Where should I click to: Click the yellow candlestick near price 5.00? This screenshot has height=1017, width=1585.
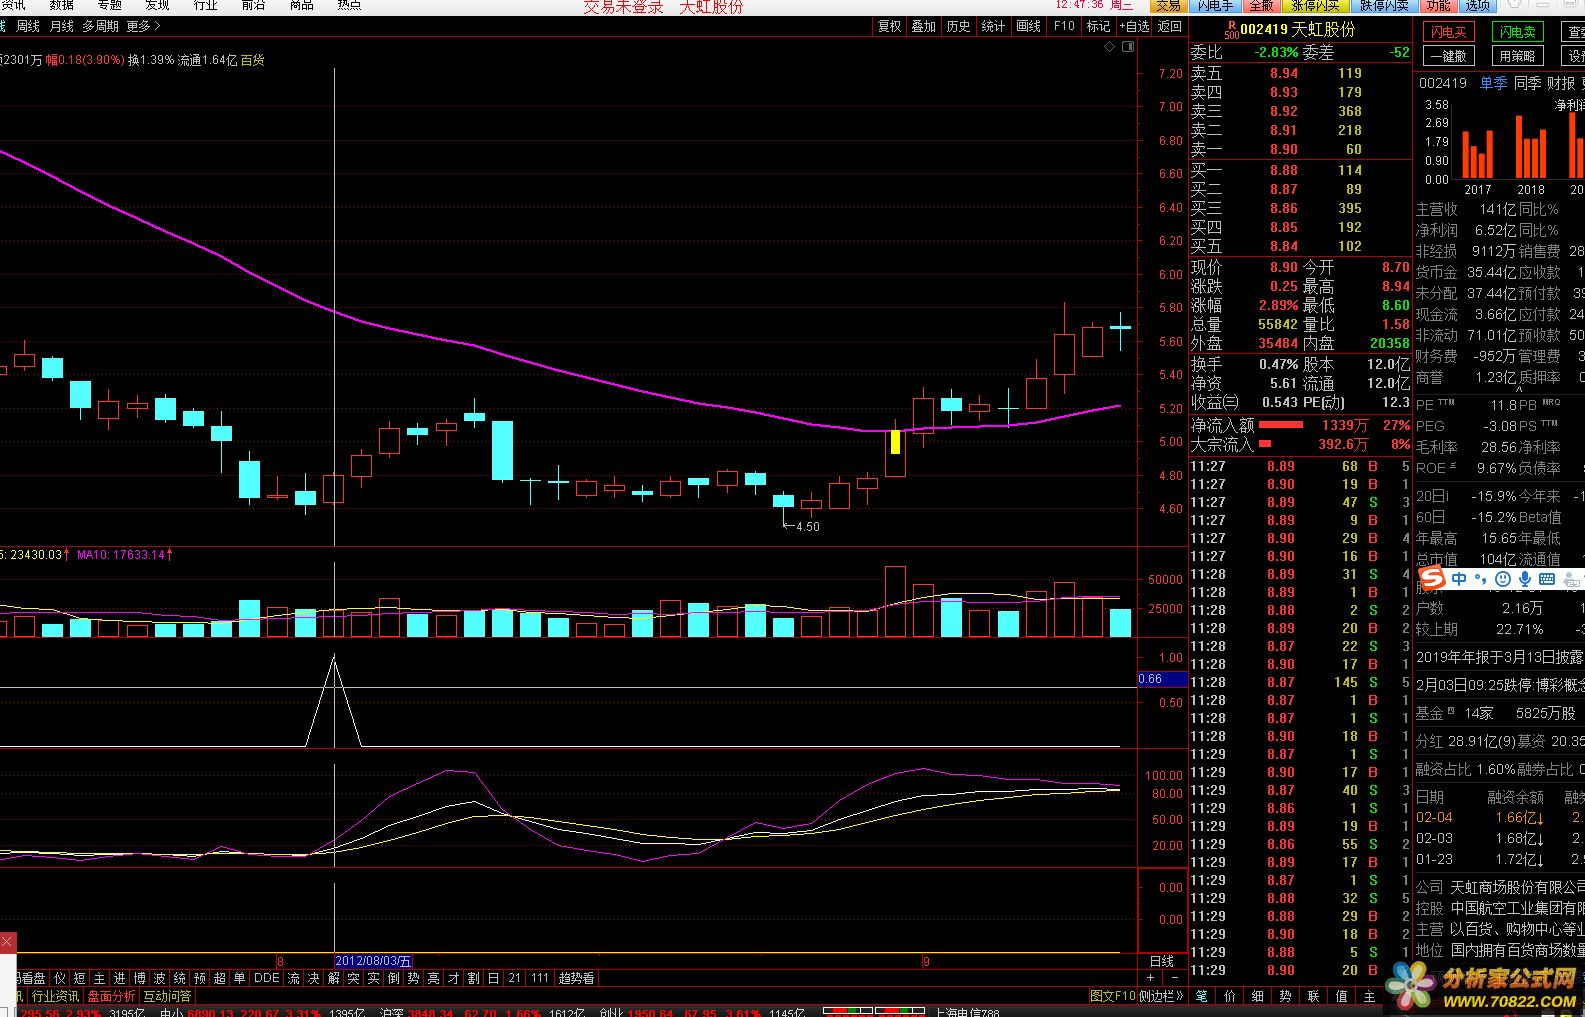pos(895,441)
